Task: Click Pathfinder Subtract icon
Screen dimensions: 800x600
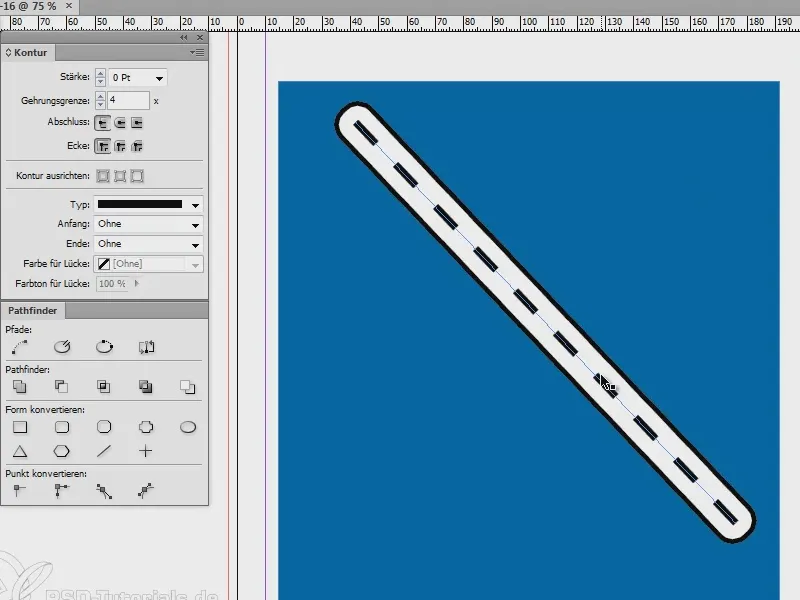Action: (62, 387)
